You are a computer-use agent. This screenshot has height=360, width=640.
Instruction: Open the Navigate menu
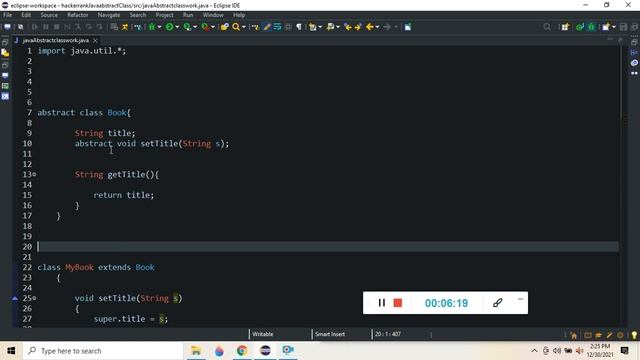109,15
